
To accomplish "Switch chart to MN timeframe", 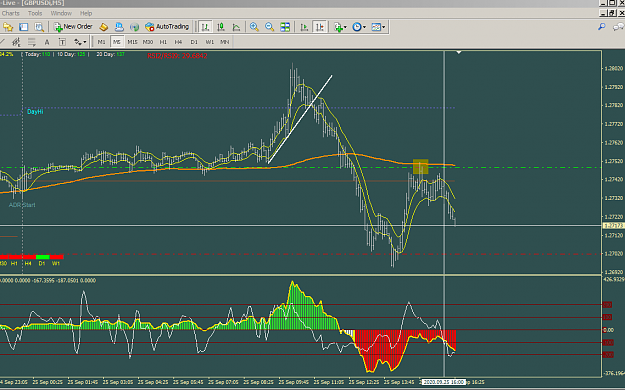I will tap(224, 42).
